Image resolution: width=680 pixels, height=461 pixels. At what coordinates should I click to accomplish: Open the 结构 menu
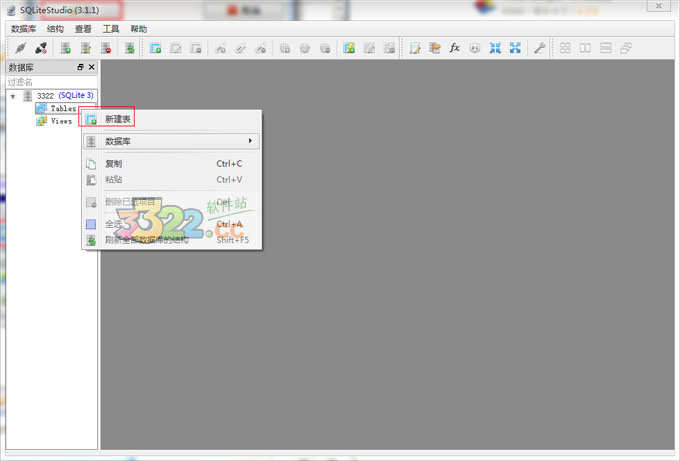tap(56, 29)
